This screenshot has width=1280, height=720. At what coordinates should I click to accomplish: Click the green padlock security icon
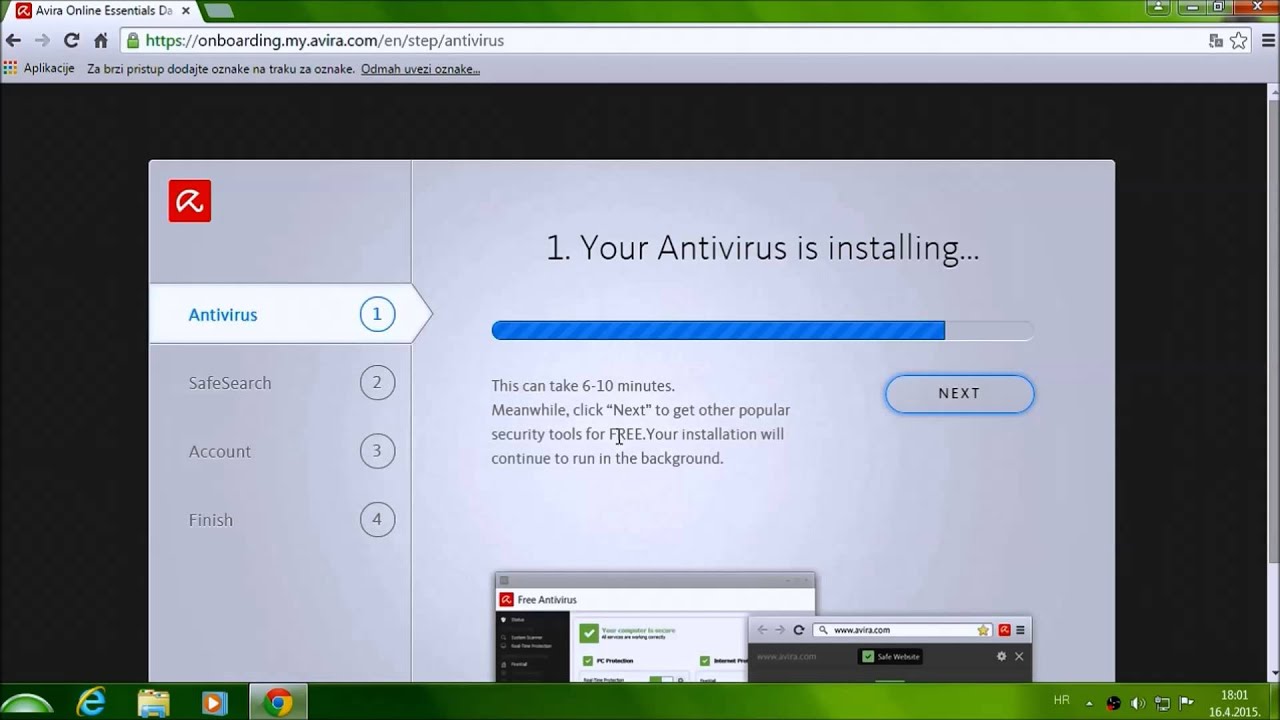133,41
